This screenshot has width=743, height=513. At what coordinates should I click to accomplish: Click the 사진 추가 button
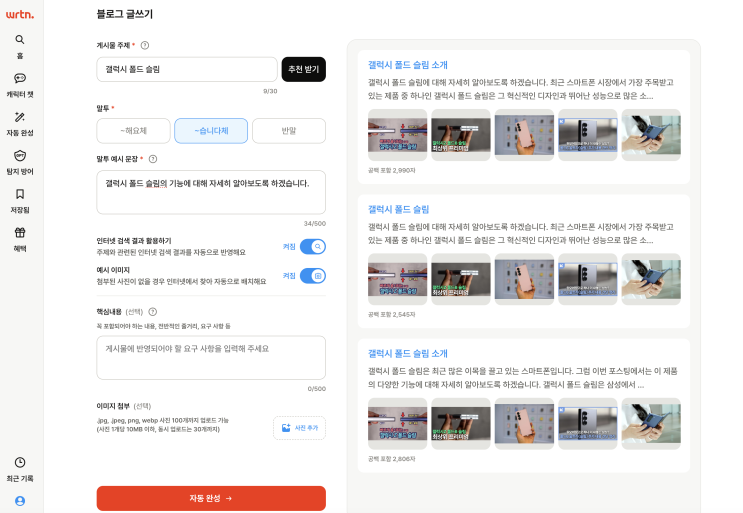pyautogui.click(x=299, y=428)
